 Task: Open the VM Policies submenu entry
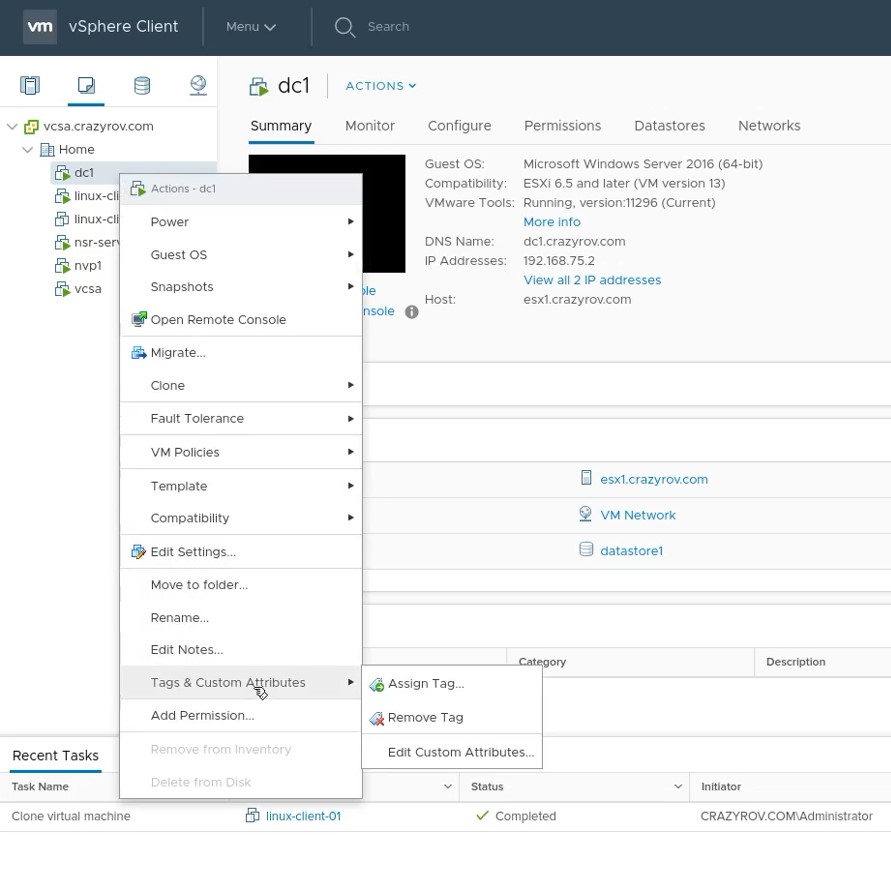241,452
